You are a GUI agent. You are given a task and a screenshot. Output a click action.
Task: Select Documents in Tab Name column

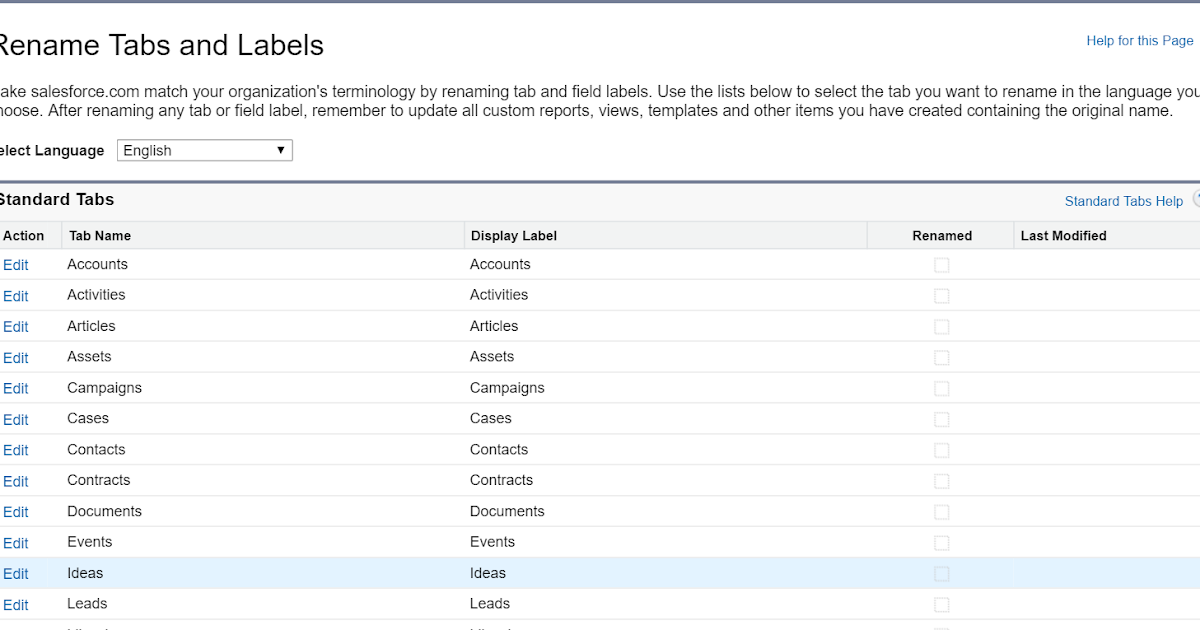pos(104,511)
